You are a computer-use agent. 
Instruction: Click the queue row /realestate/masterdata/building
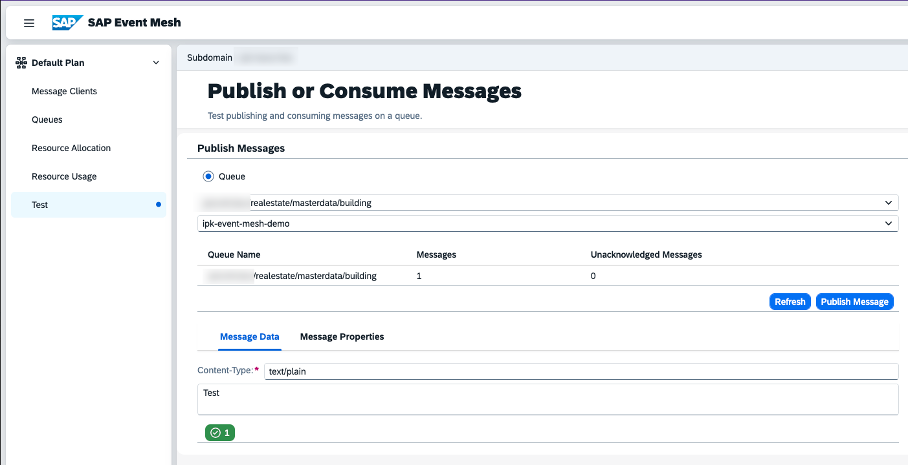[x=548, y=276]
